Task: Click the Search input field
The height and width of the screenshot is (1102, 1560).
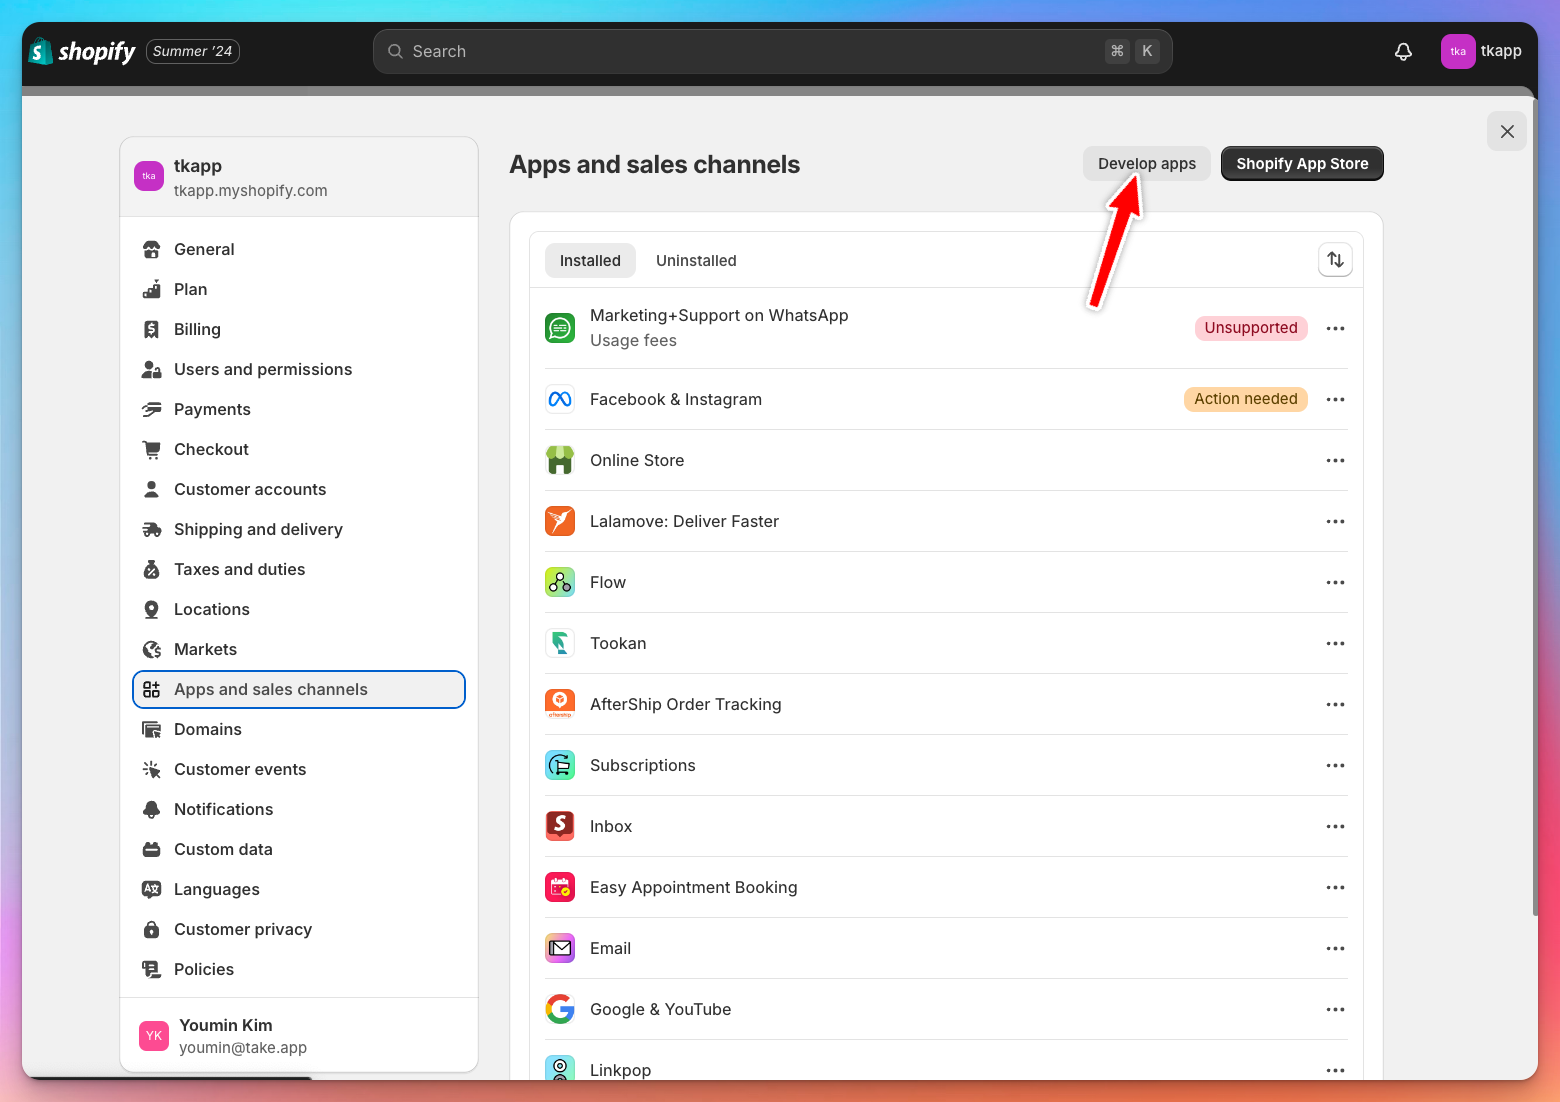Action: point(772,51)
